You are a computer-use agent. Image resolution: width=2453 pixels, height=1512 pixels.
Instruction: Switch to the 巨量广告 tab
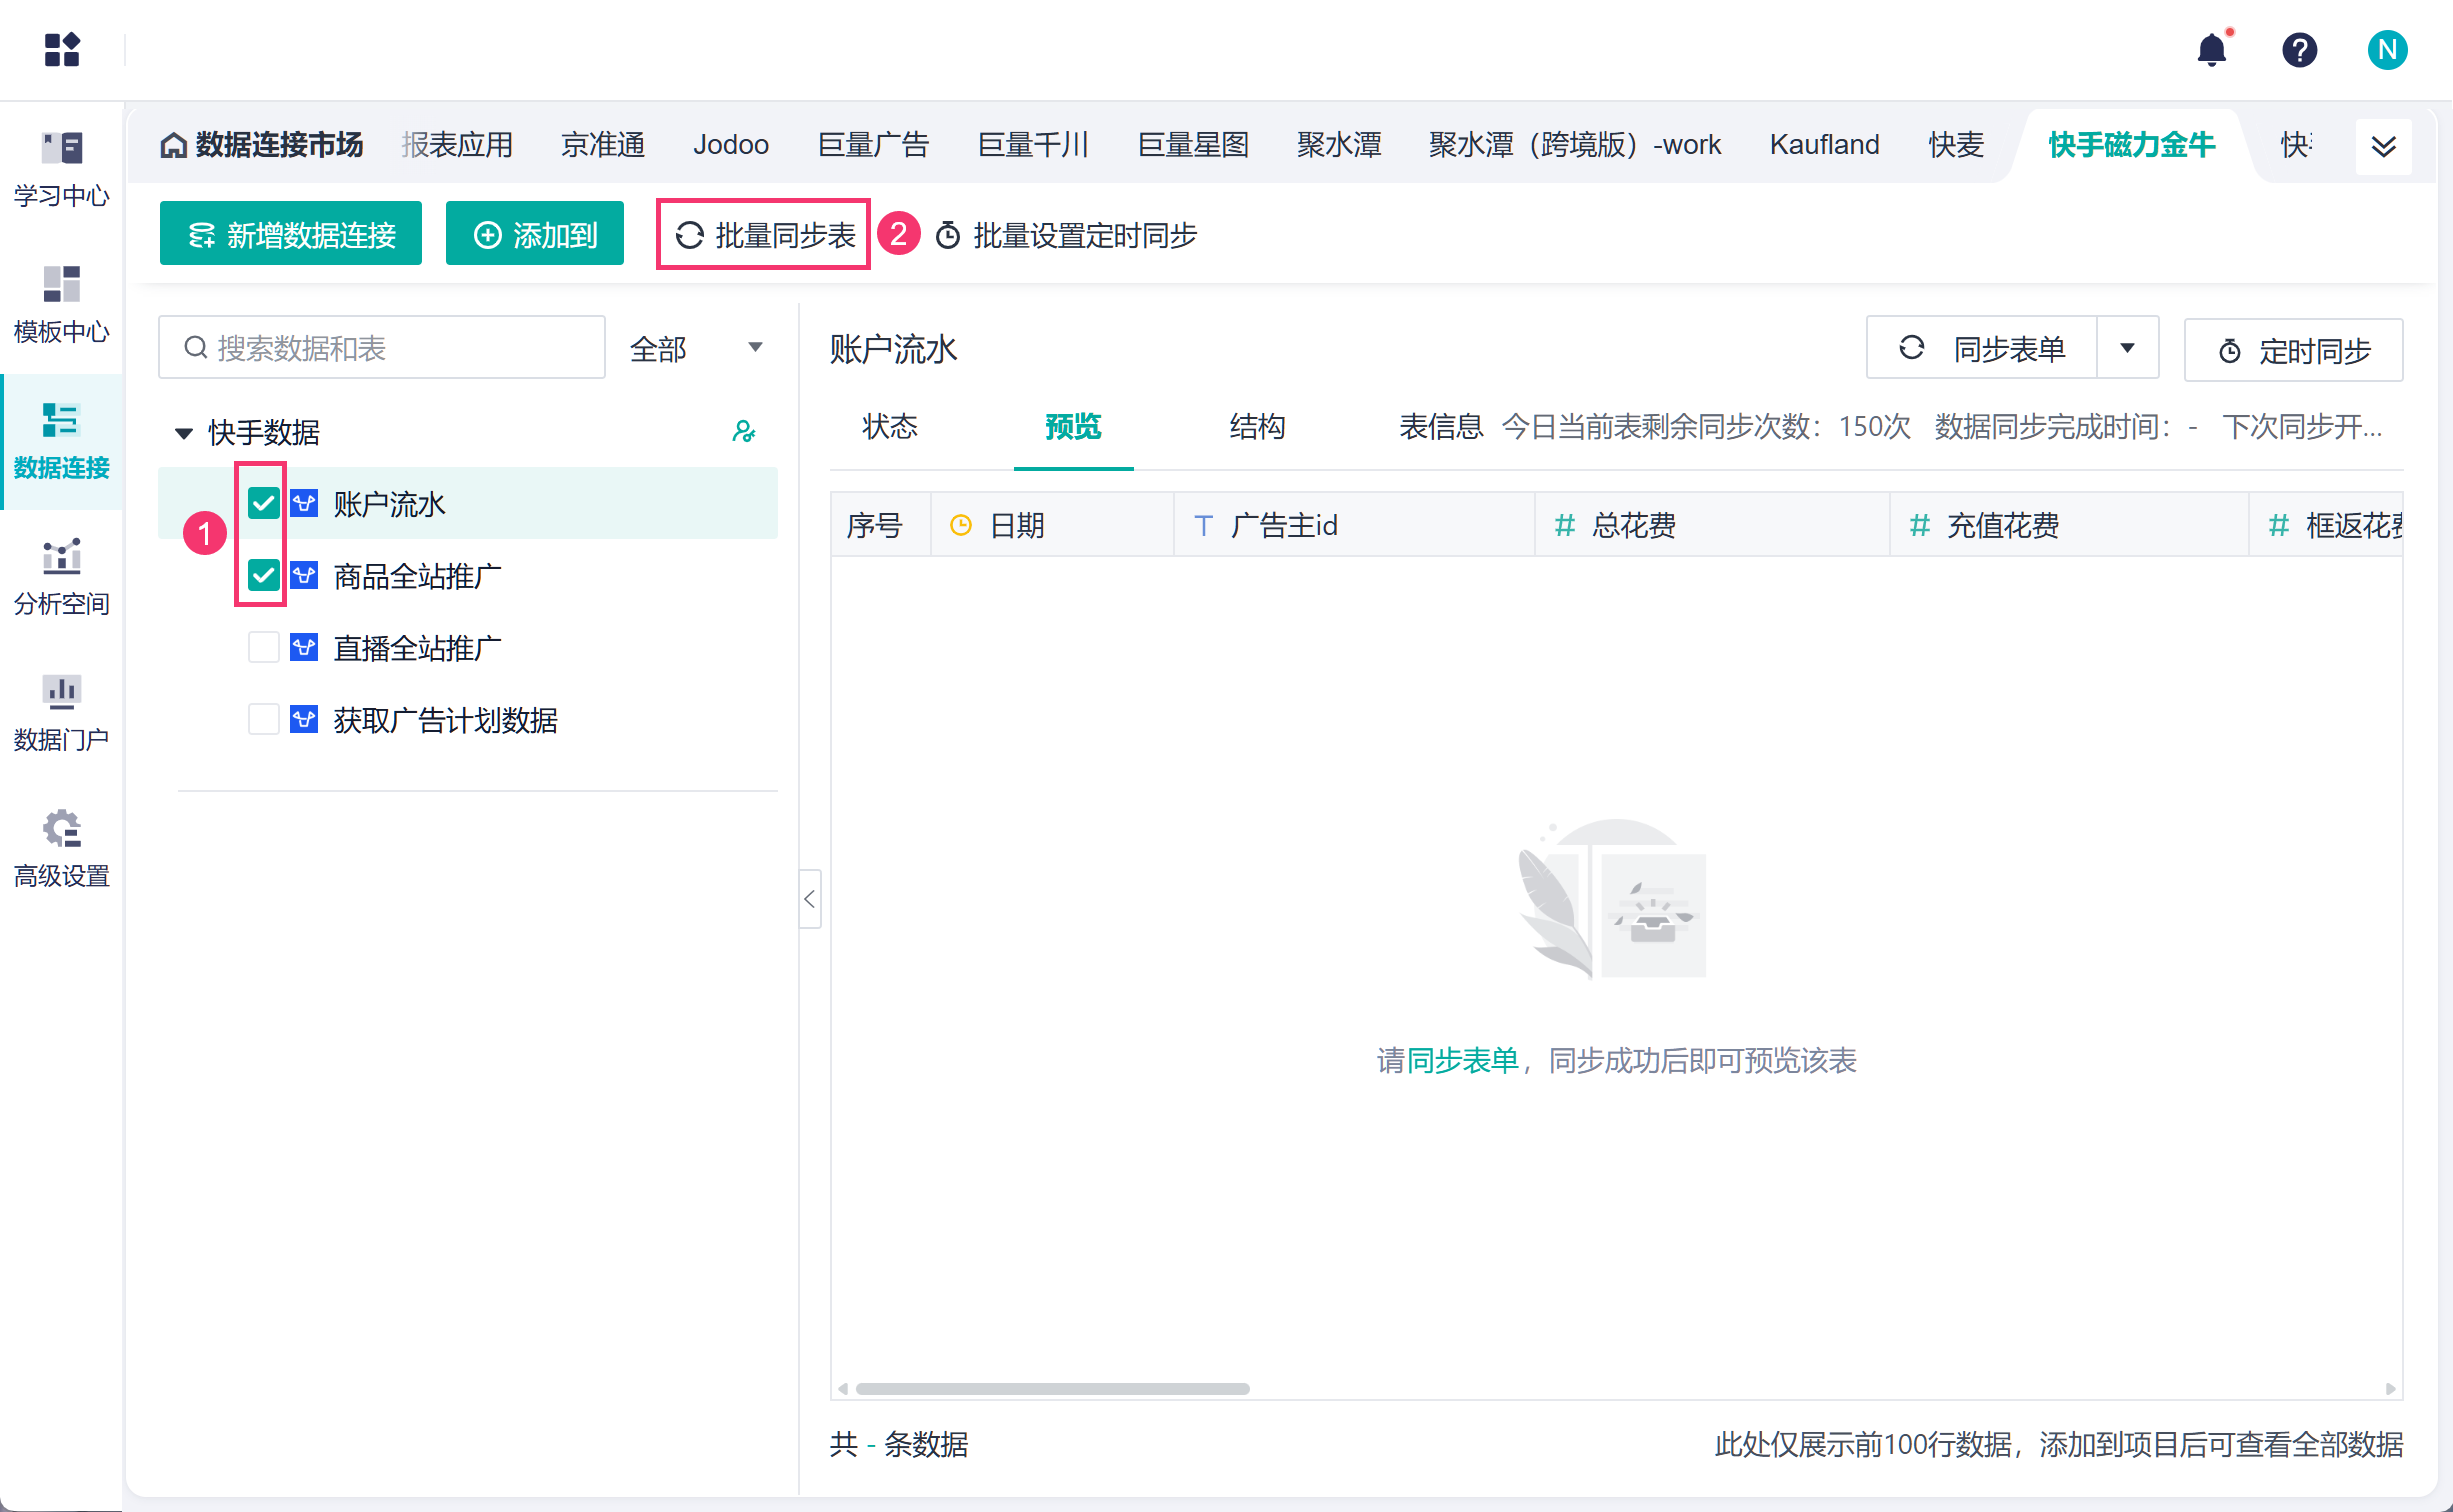click(873, 145)
